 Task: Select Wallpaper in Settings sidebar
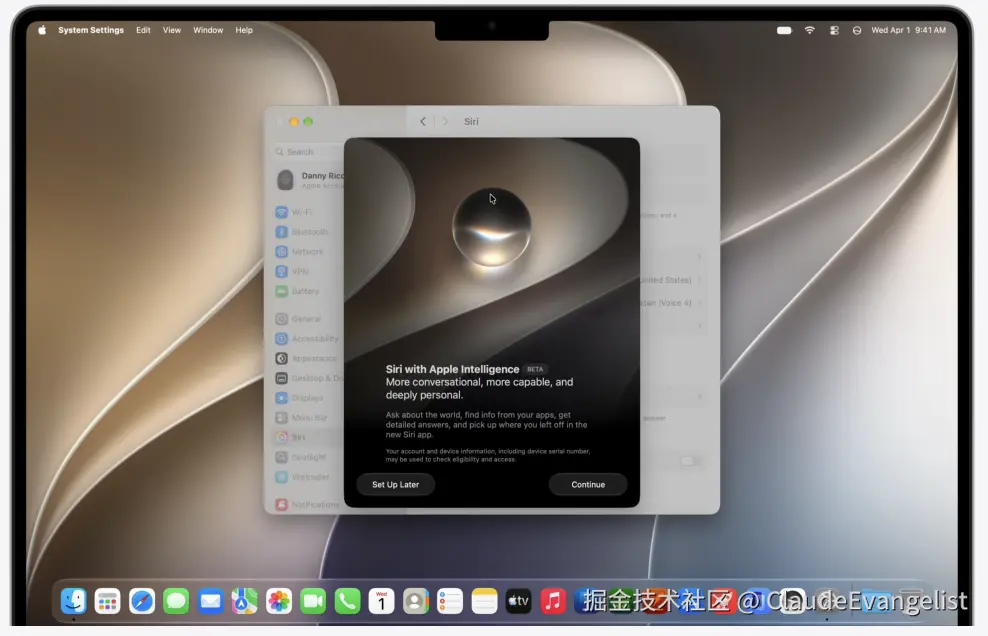pyautogui.click(x=309, y=477)
